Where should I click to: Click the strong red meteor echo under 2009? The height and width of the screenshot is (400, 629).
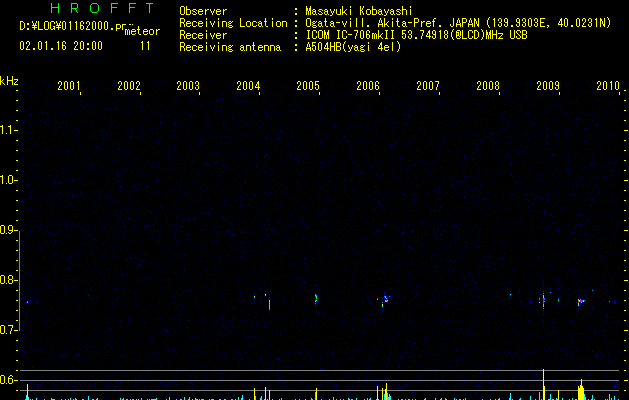coord(544,300)
